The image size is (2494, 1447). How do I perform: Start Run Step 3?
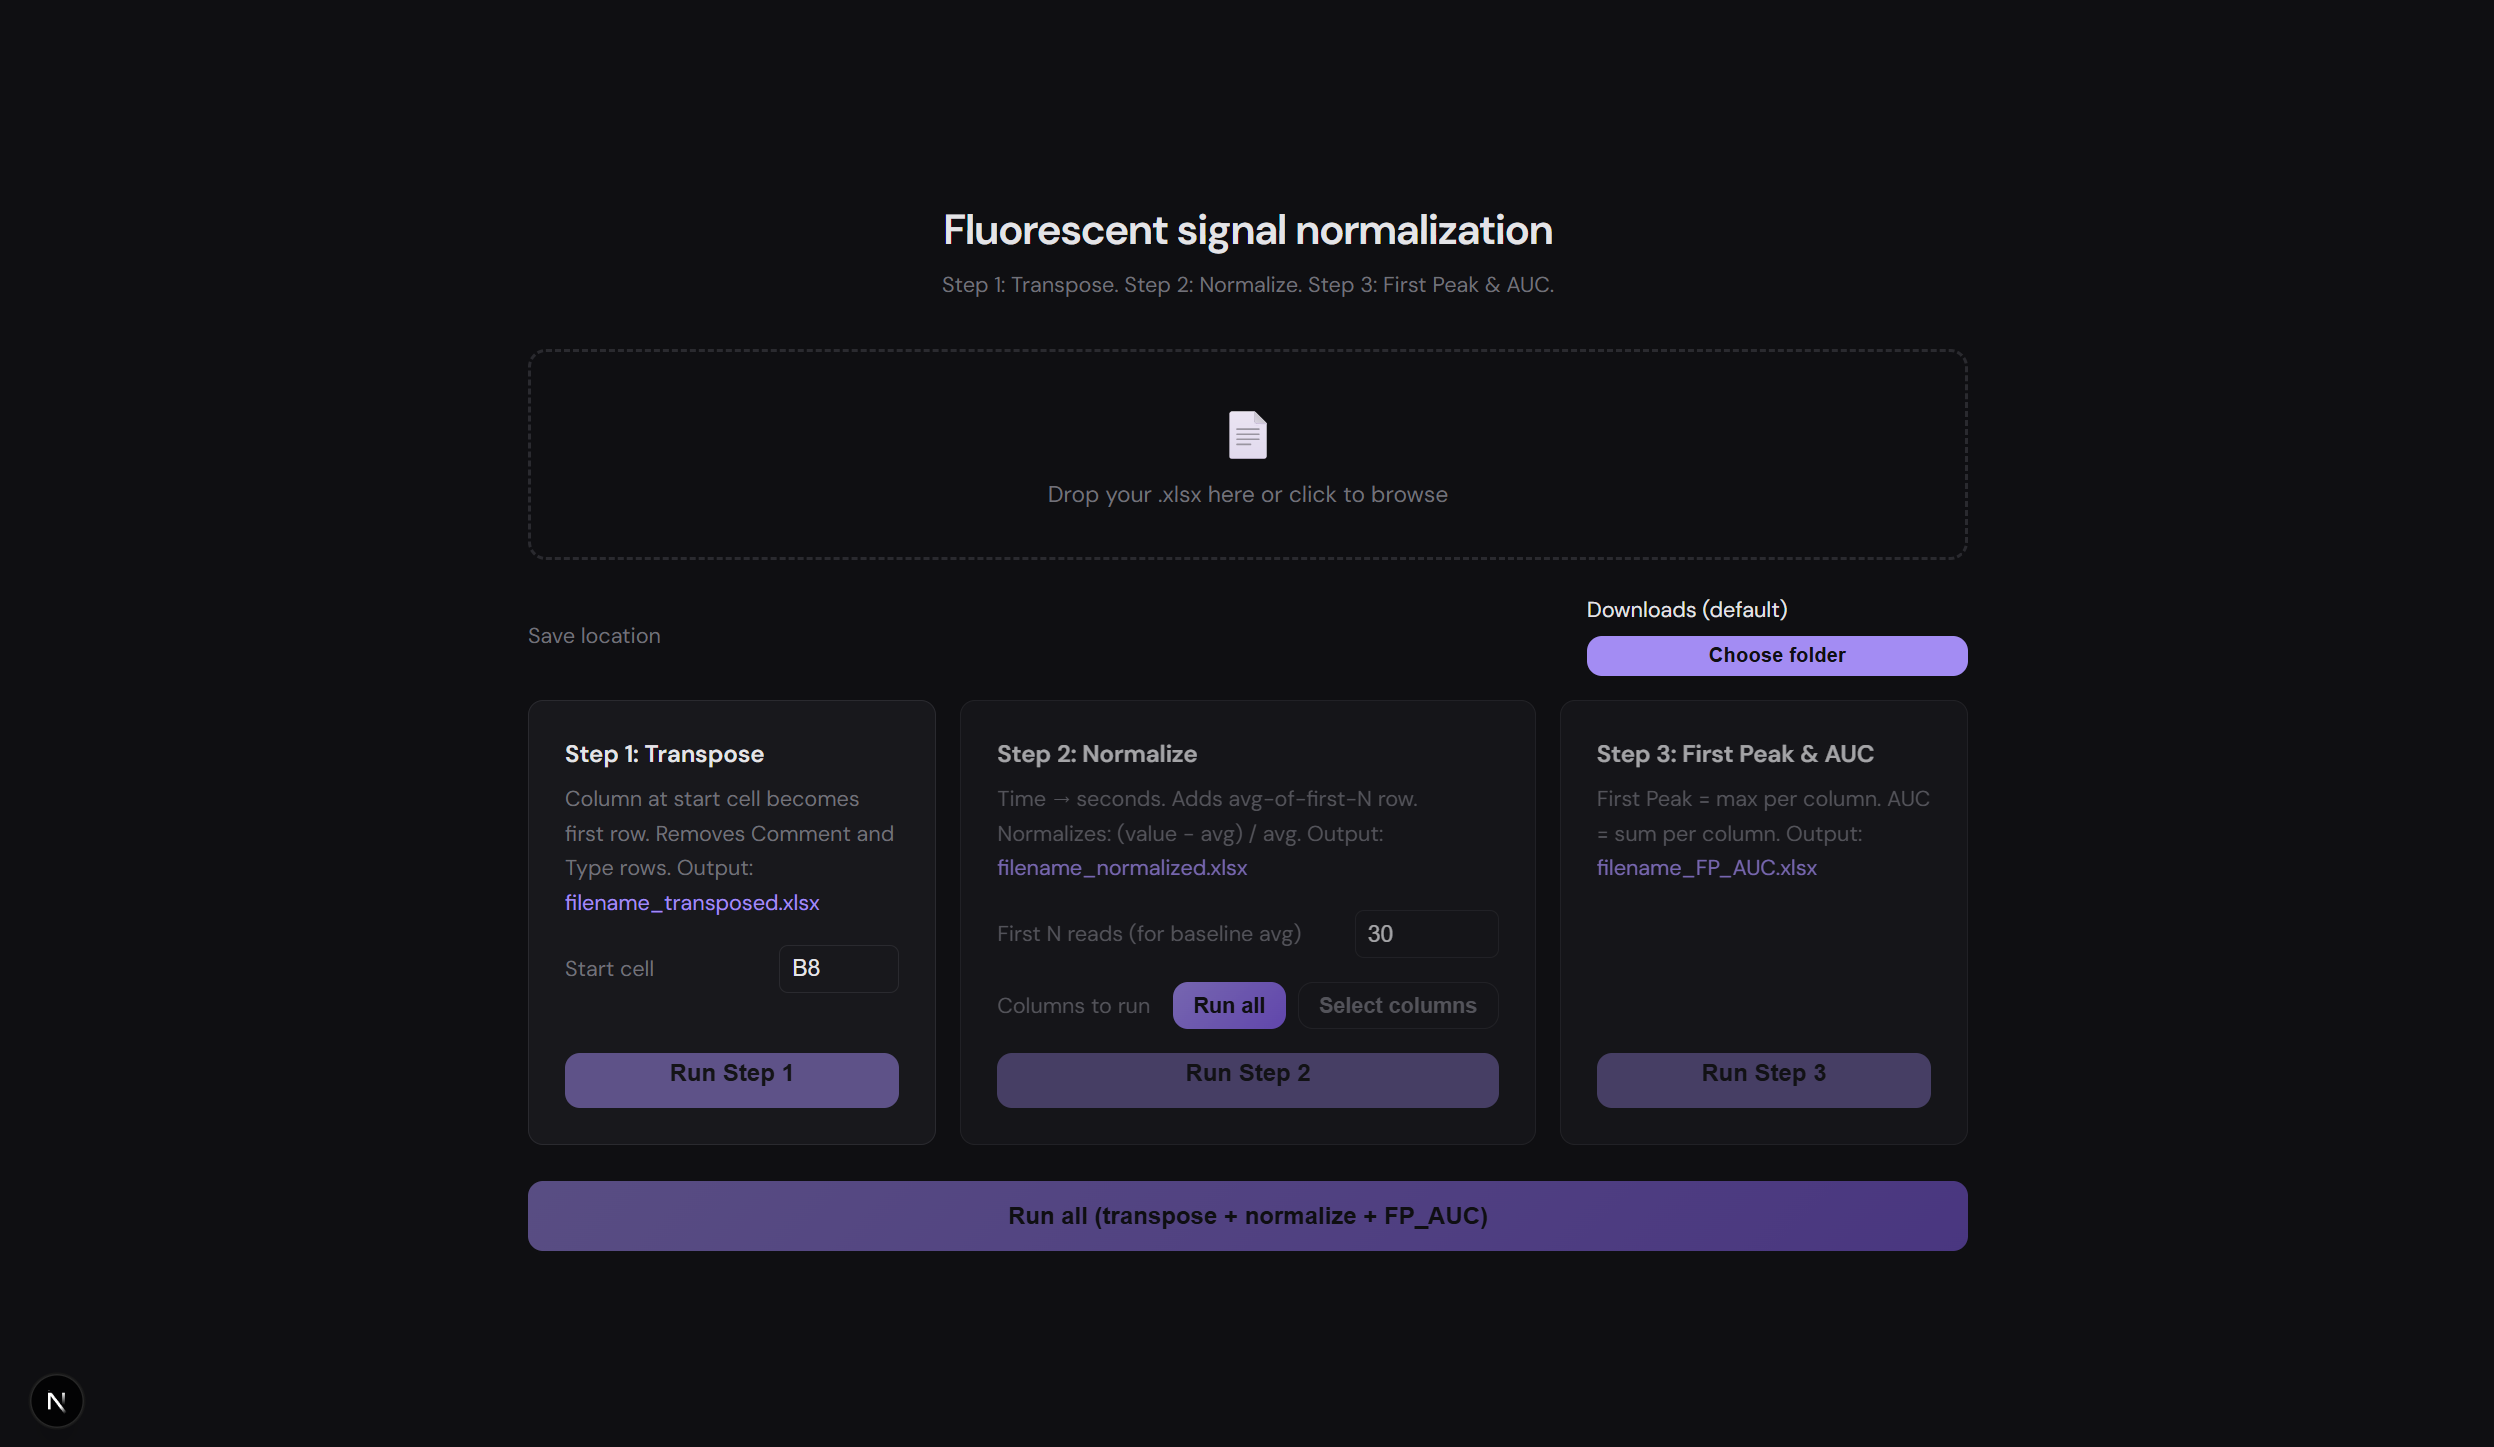(x=1762, y=1079)
